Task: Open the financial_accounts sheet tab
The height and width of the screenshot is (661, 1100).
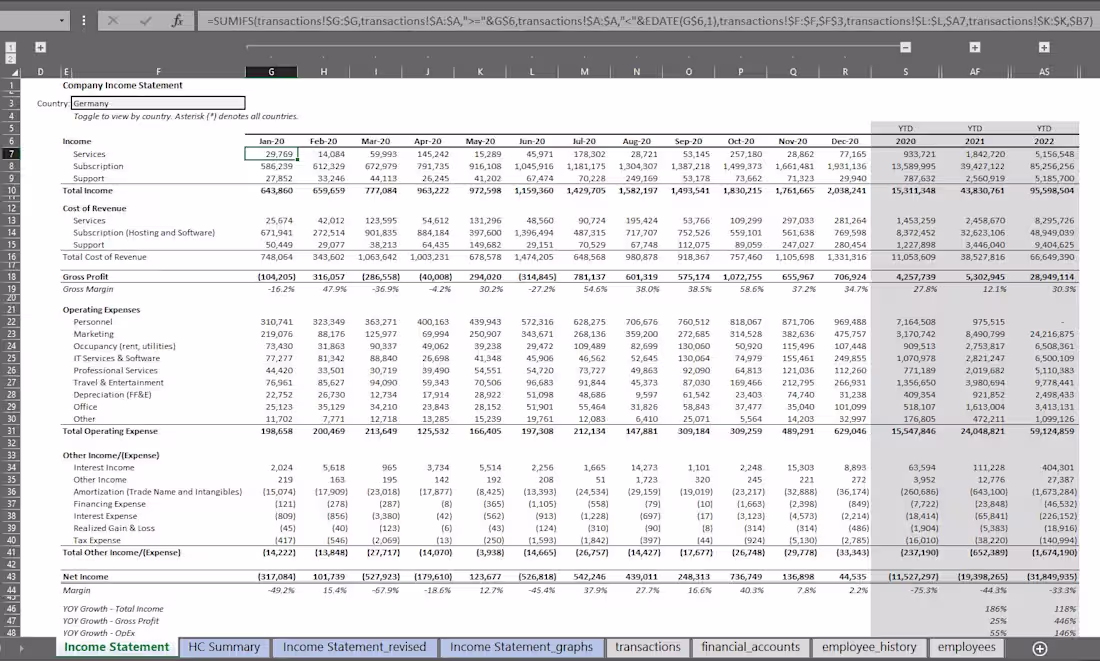Action: point(751,647)
